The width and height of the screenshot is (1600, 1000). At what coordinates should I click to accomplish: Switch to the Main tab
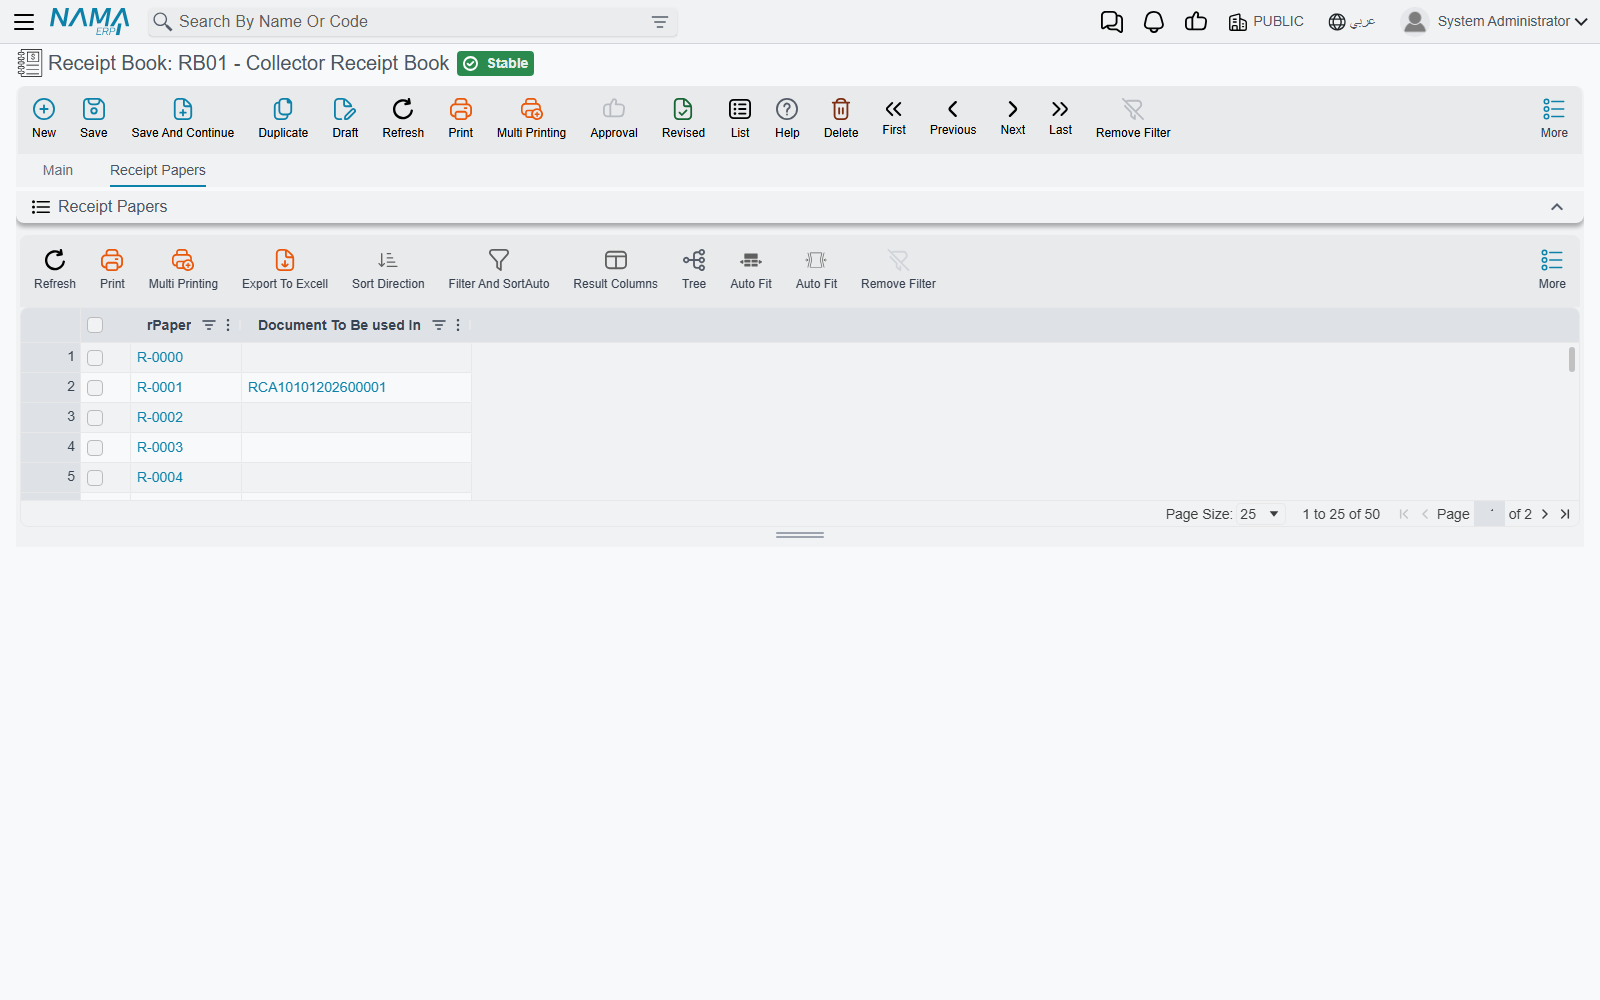58,170
